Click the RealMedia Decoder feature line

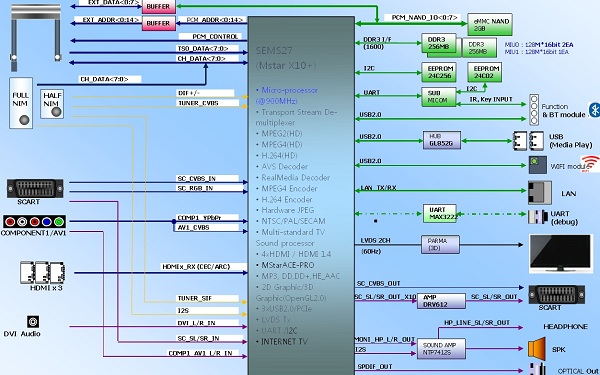pyautogui.click(x=293, y=178)
